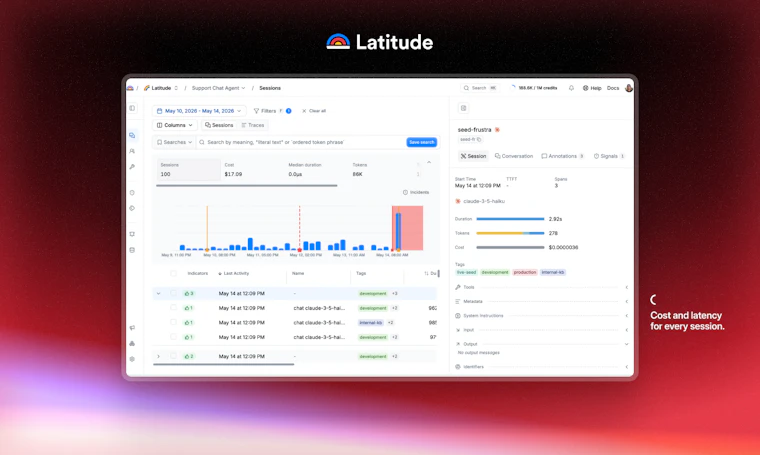
Task: Click the credits usage indicator
Action: tap(534, 88)
